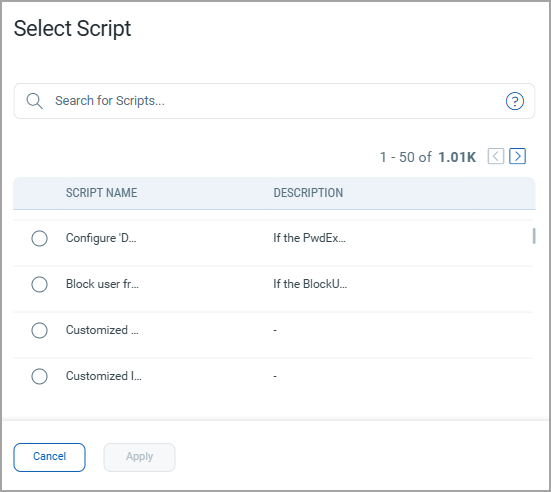Click the 'If the PwdEx...' description cell
Screen dimensions: 551x492
310,238
